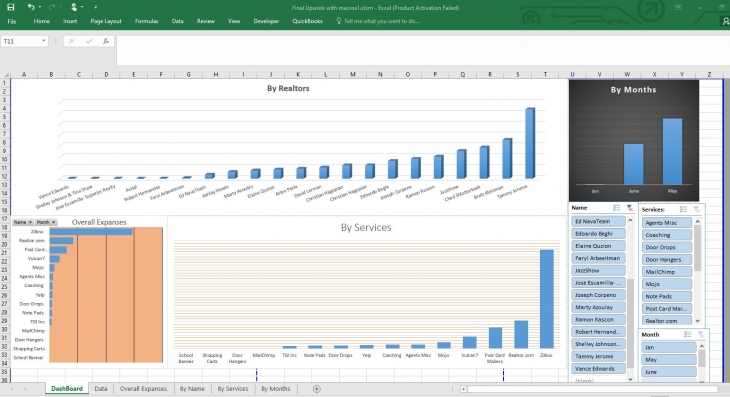Open the Name filter dropdown on Overall Expanses chart

(x=22, y=222)
